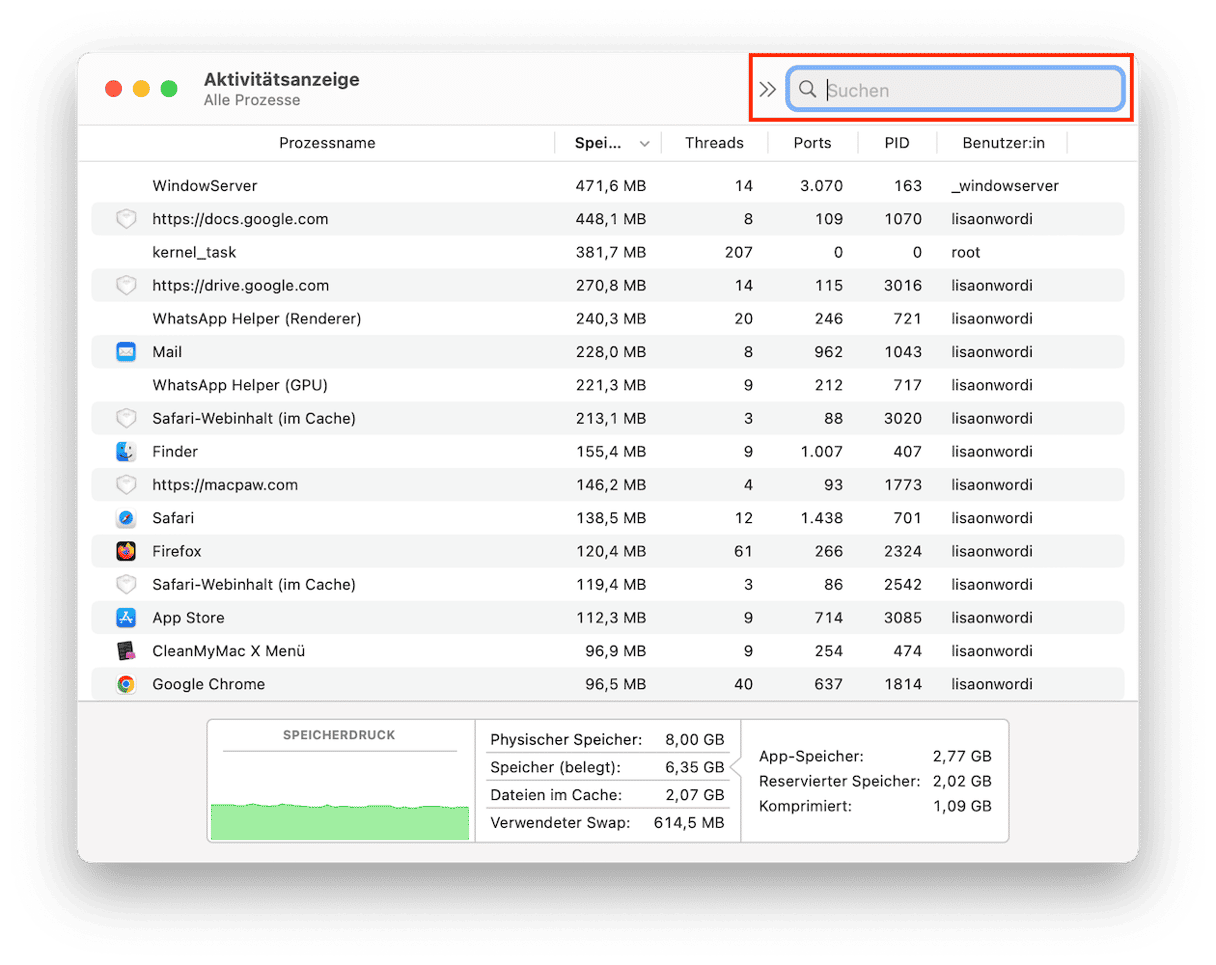
Task: Select the WindowServer process row
Action: pyautogui.click(x=607, y=186)
